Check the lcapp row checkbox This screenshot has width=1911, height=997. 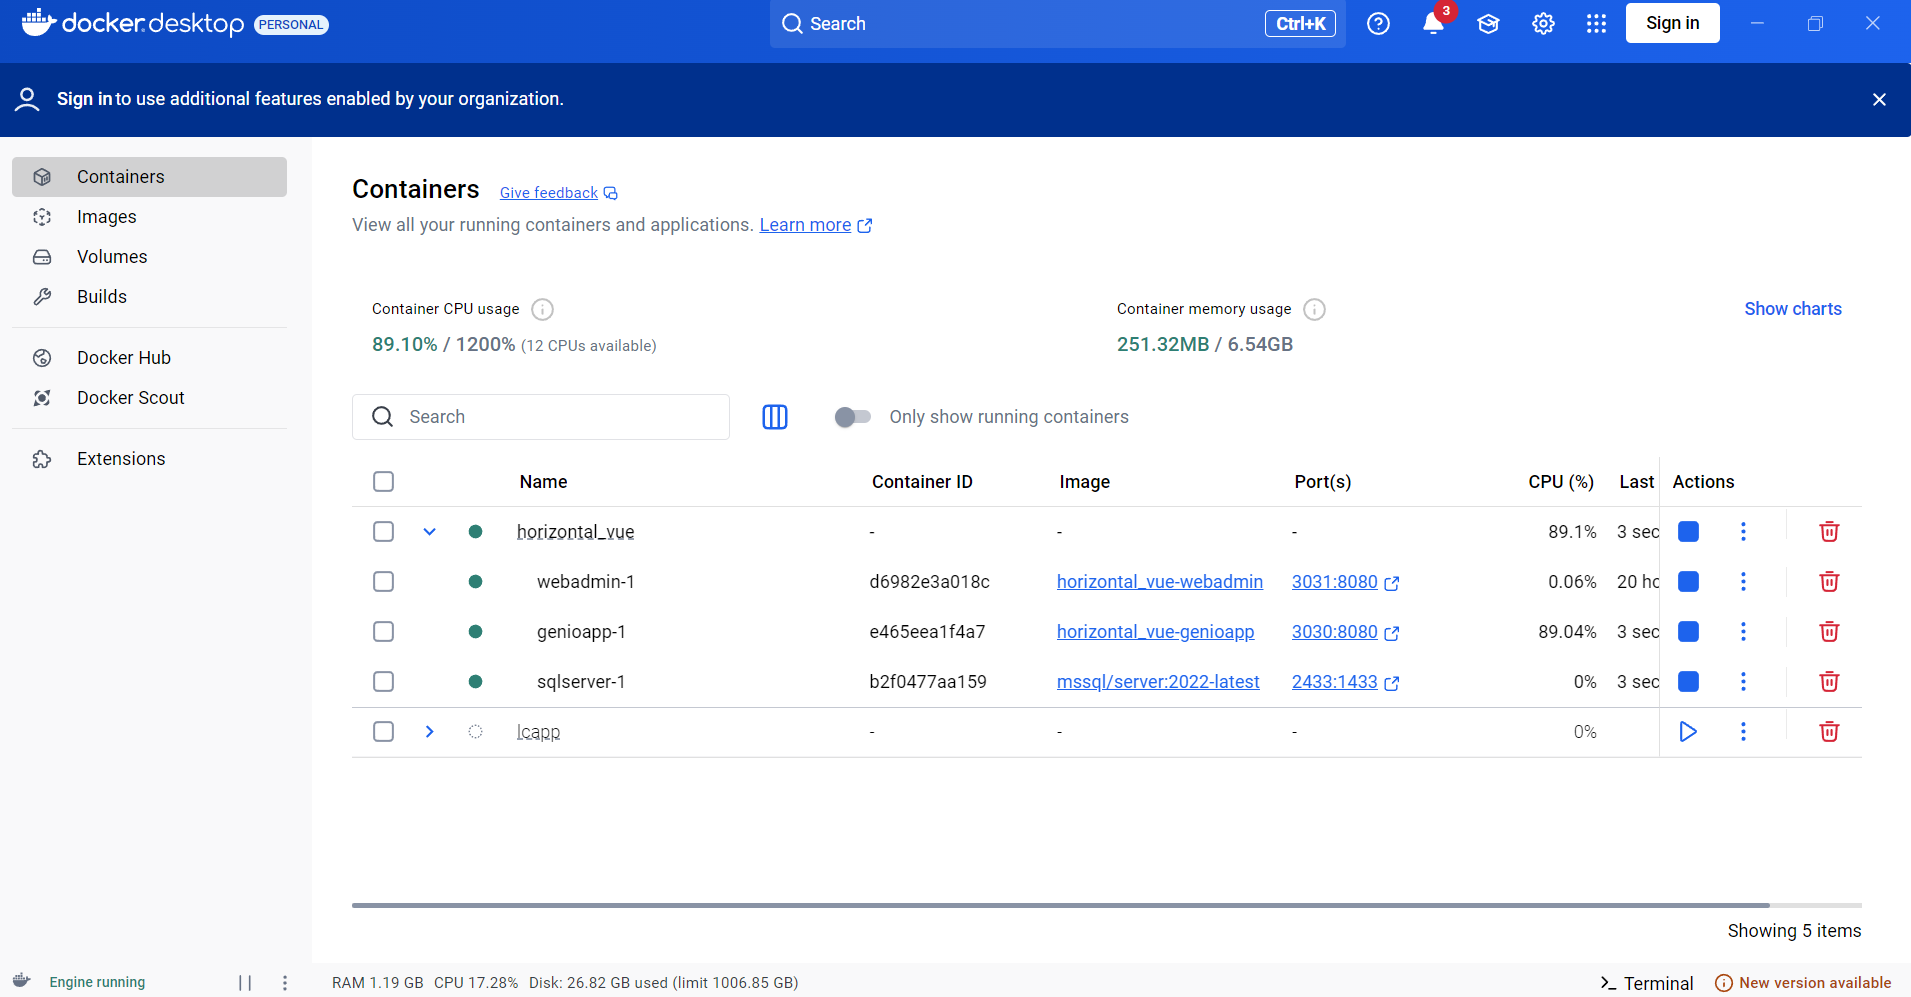383,732
